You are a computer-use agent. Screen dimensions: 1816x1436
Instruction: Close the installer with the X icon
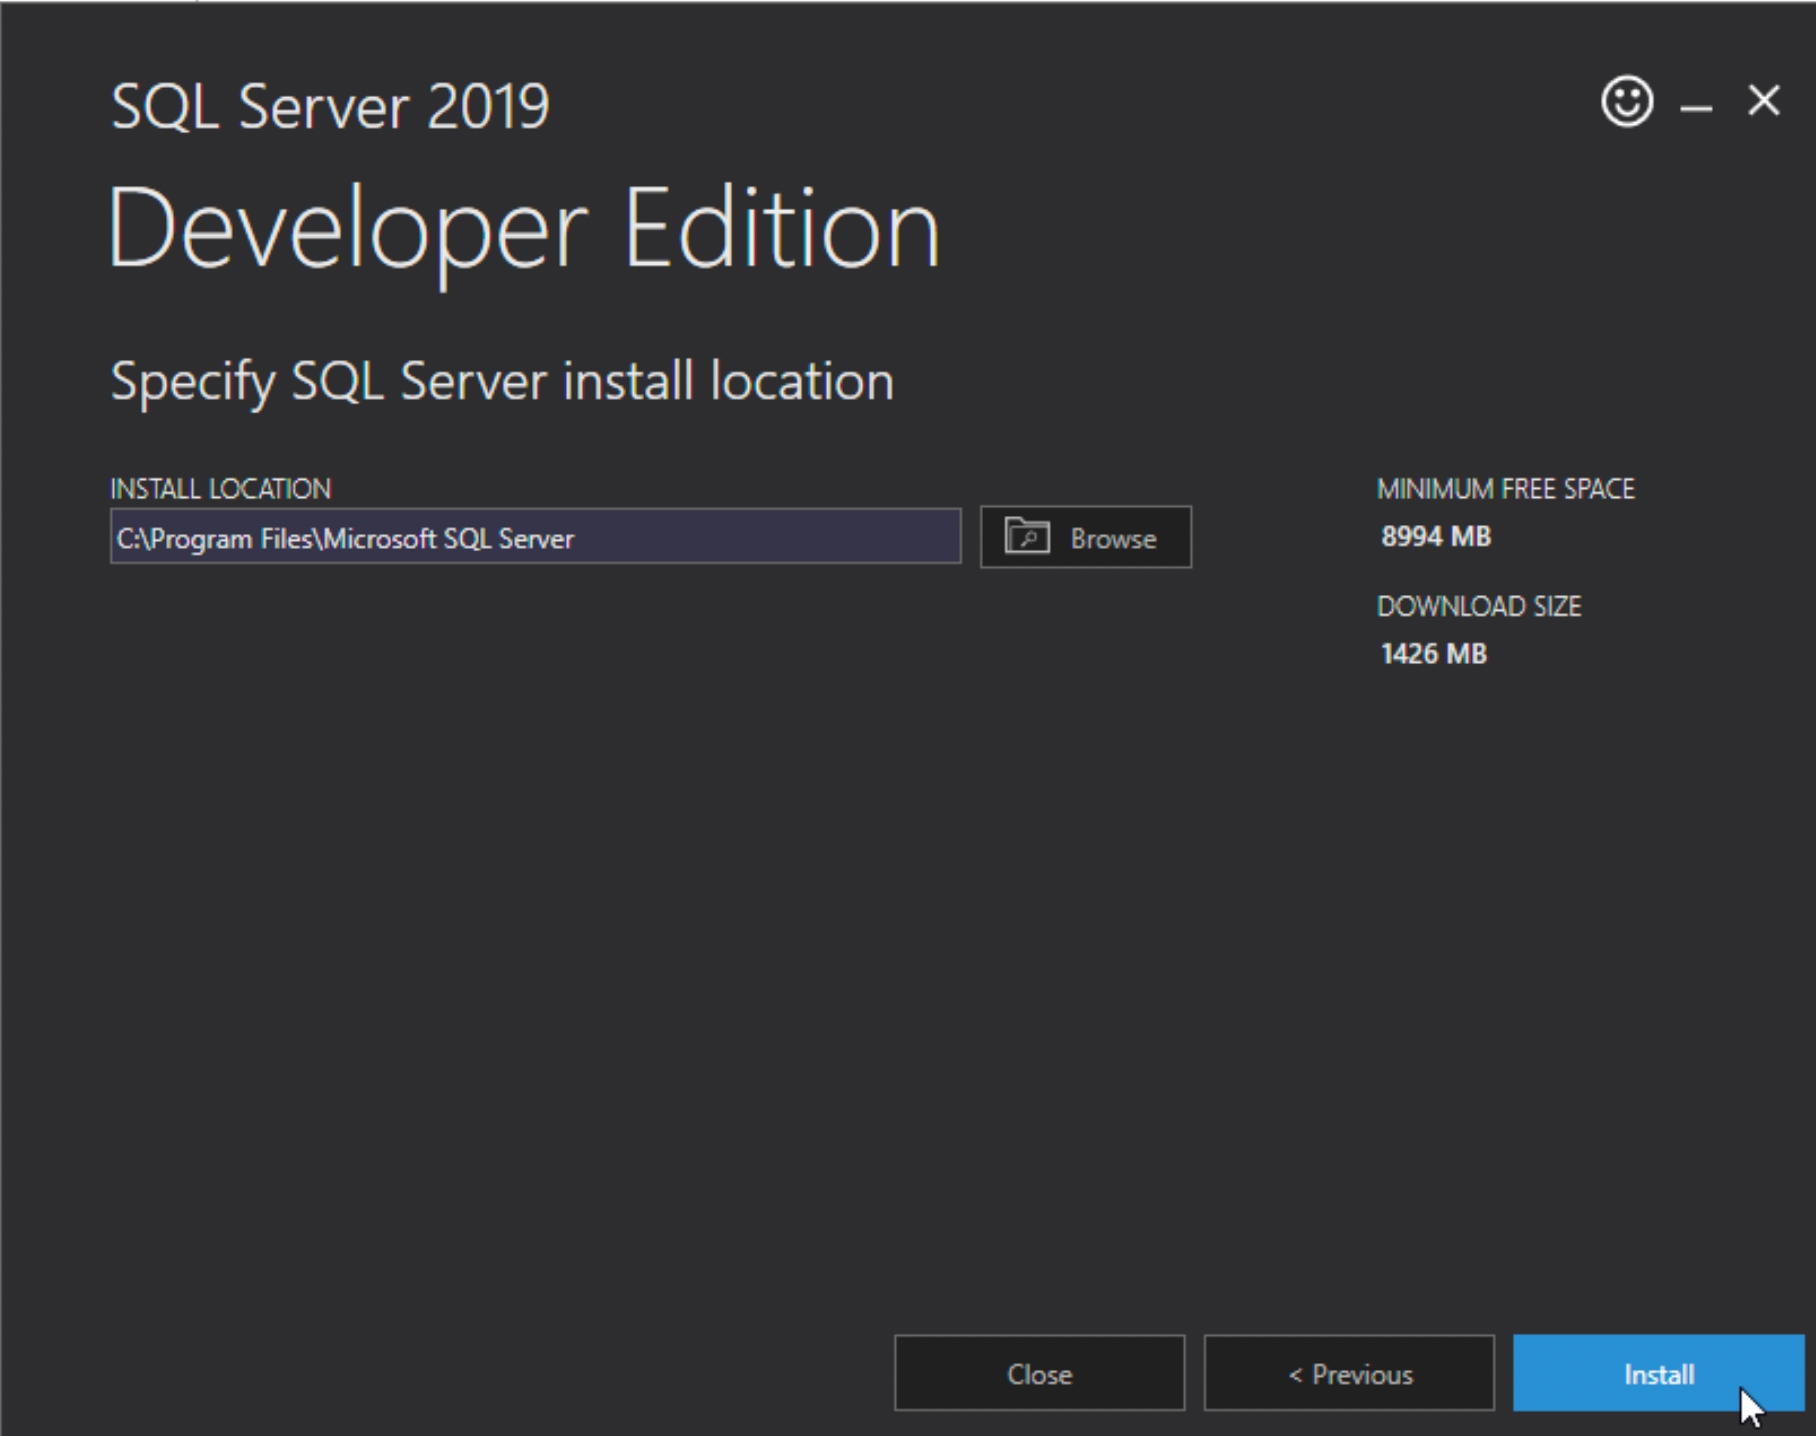1763,101
